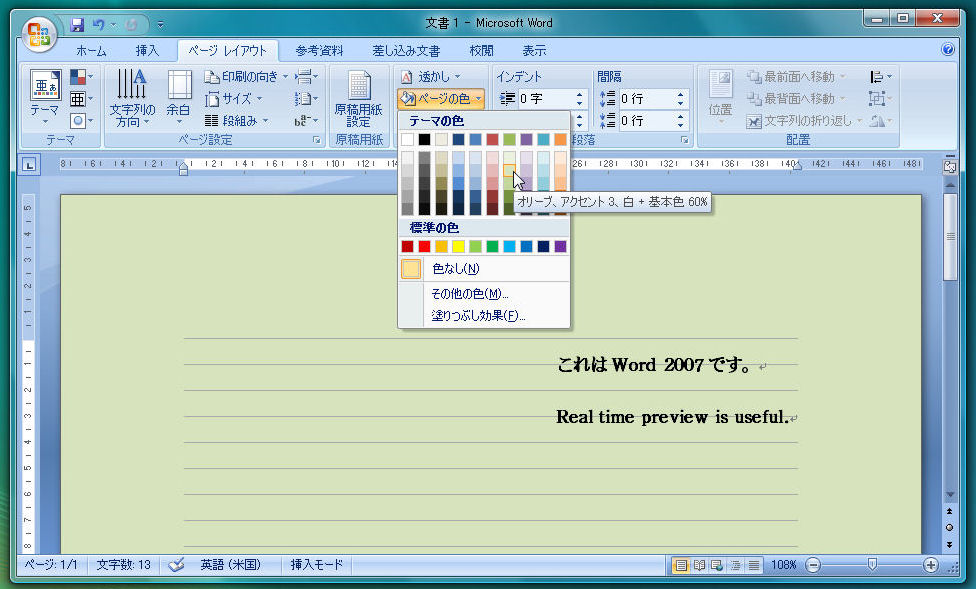Click the zoom slider handle
The image size is (976, 589).
pyautogui.click(x=872, y=564)
